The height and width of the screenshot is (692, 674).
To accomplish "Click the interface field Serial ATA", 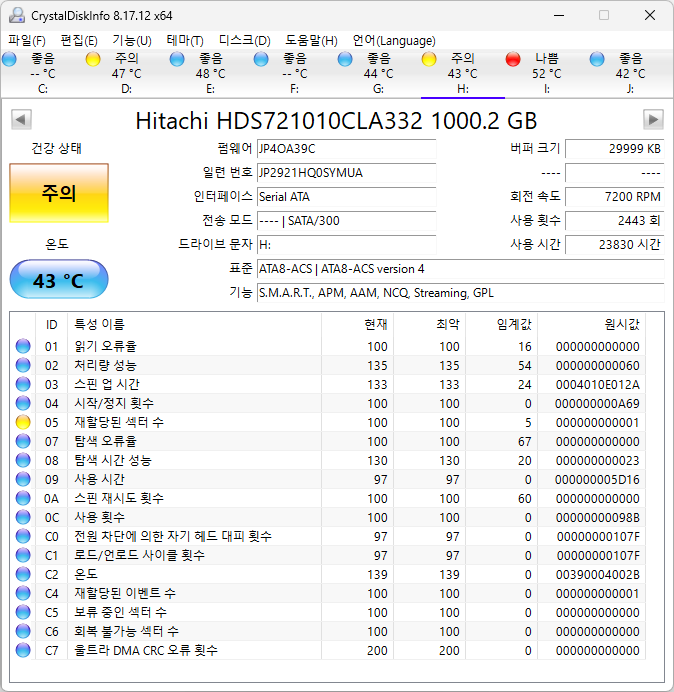I will [x=346, y=197].
